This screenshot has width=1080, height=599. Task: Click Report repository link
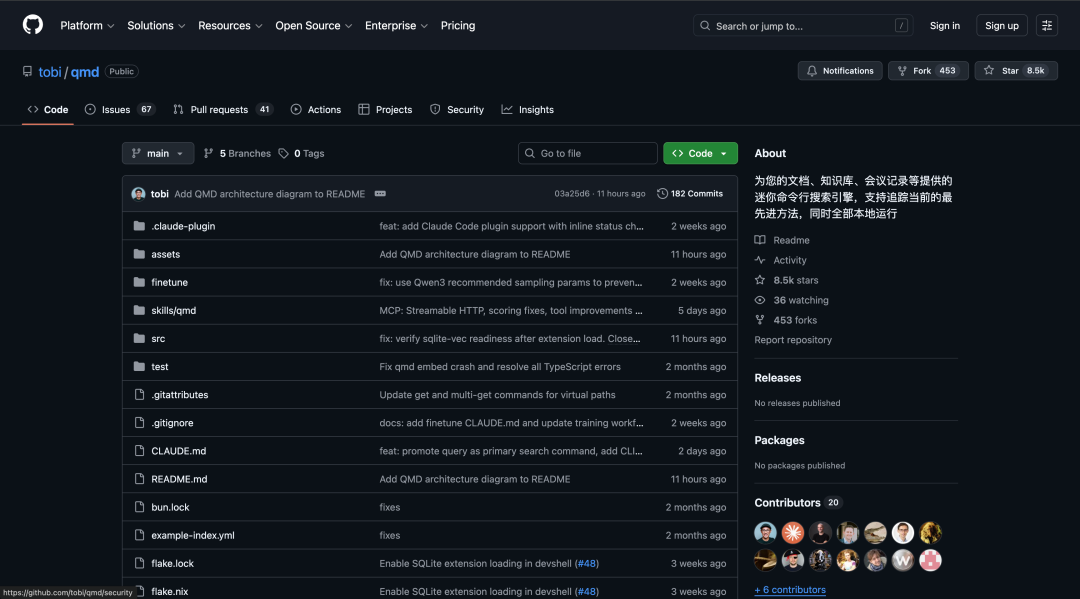coord(793,340)
